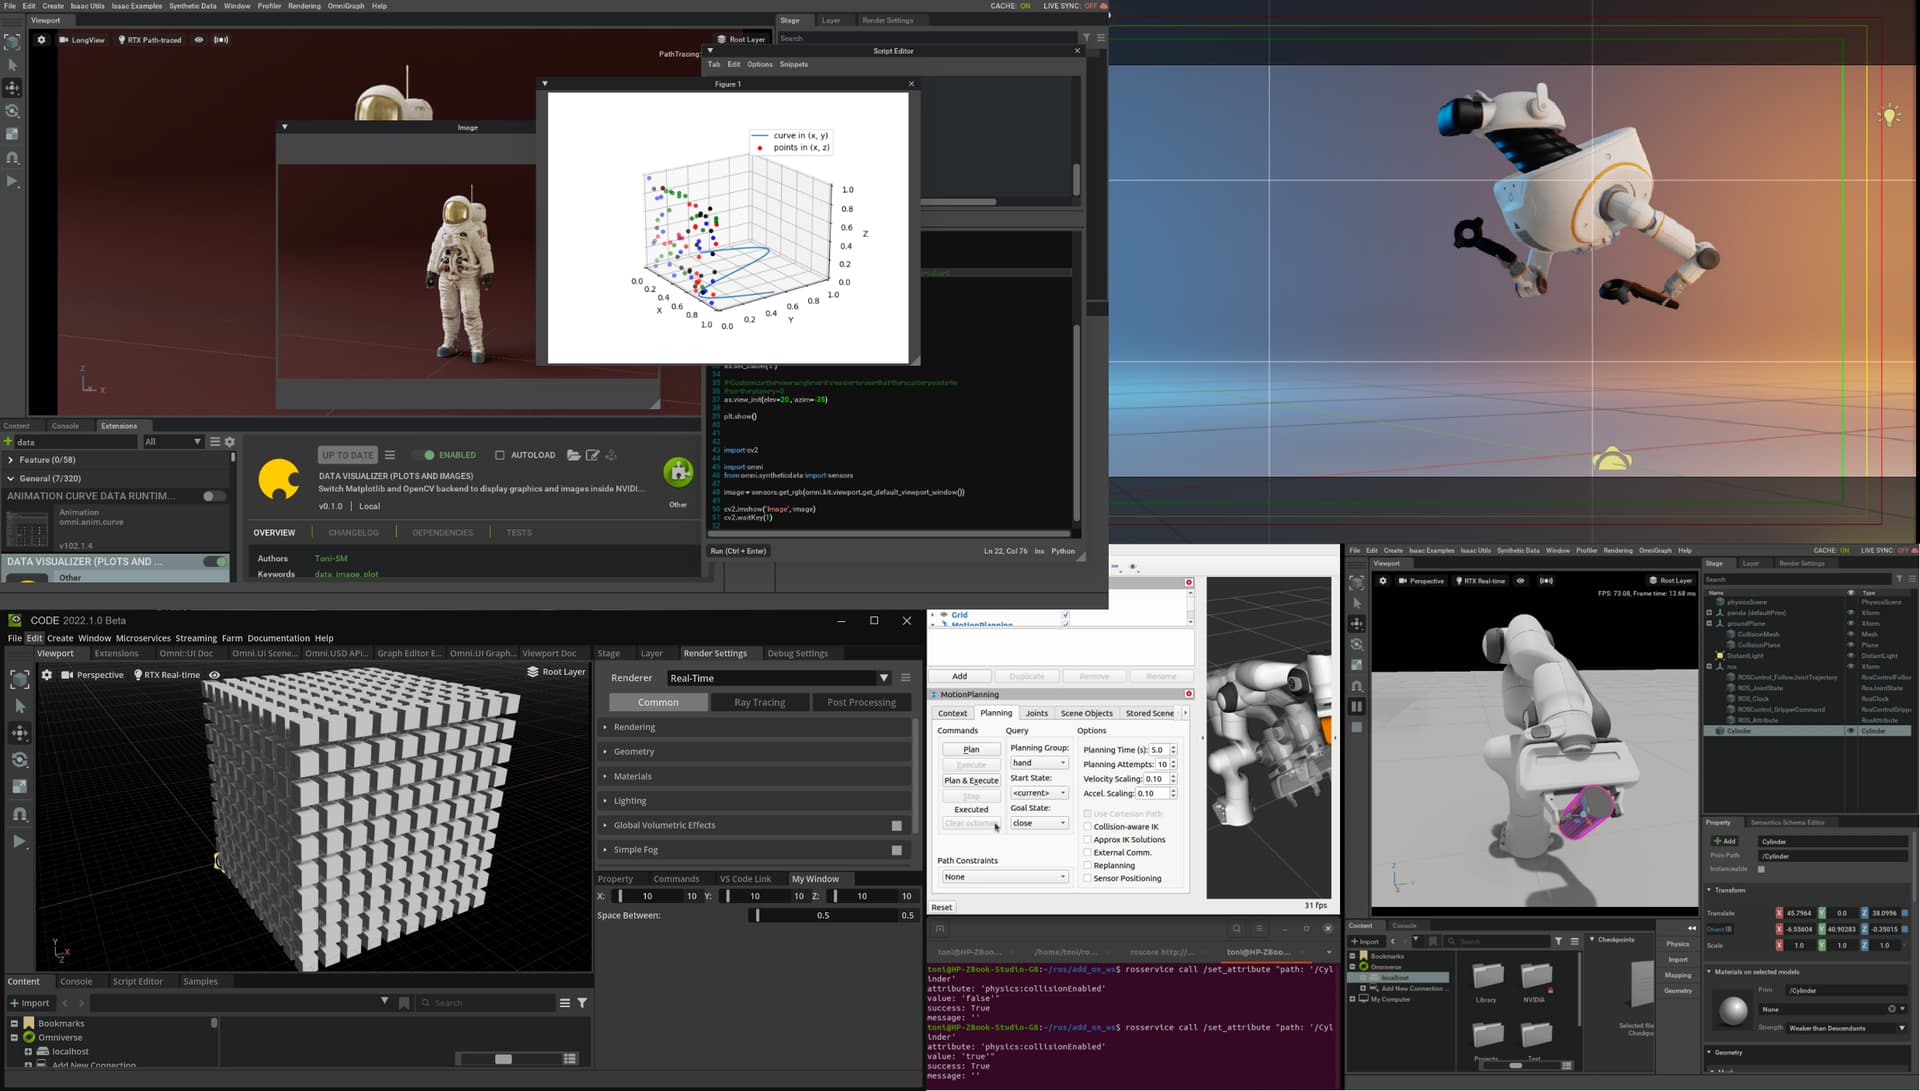Click the Extensions list options hamburger icon
The width and height of the screenshot is (1920, 1091).
pos(214,442)
